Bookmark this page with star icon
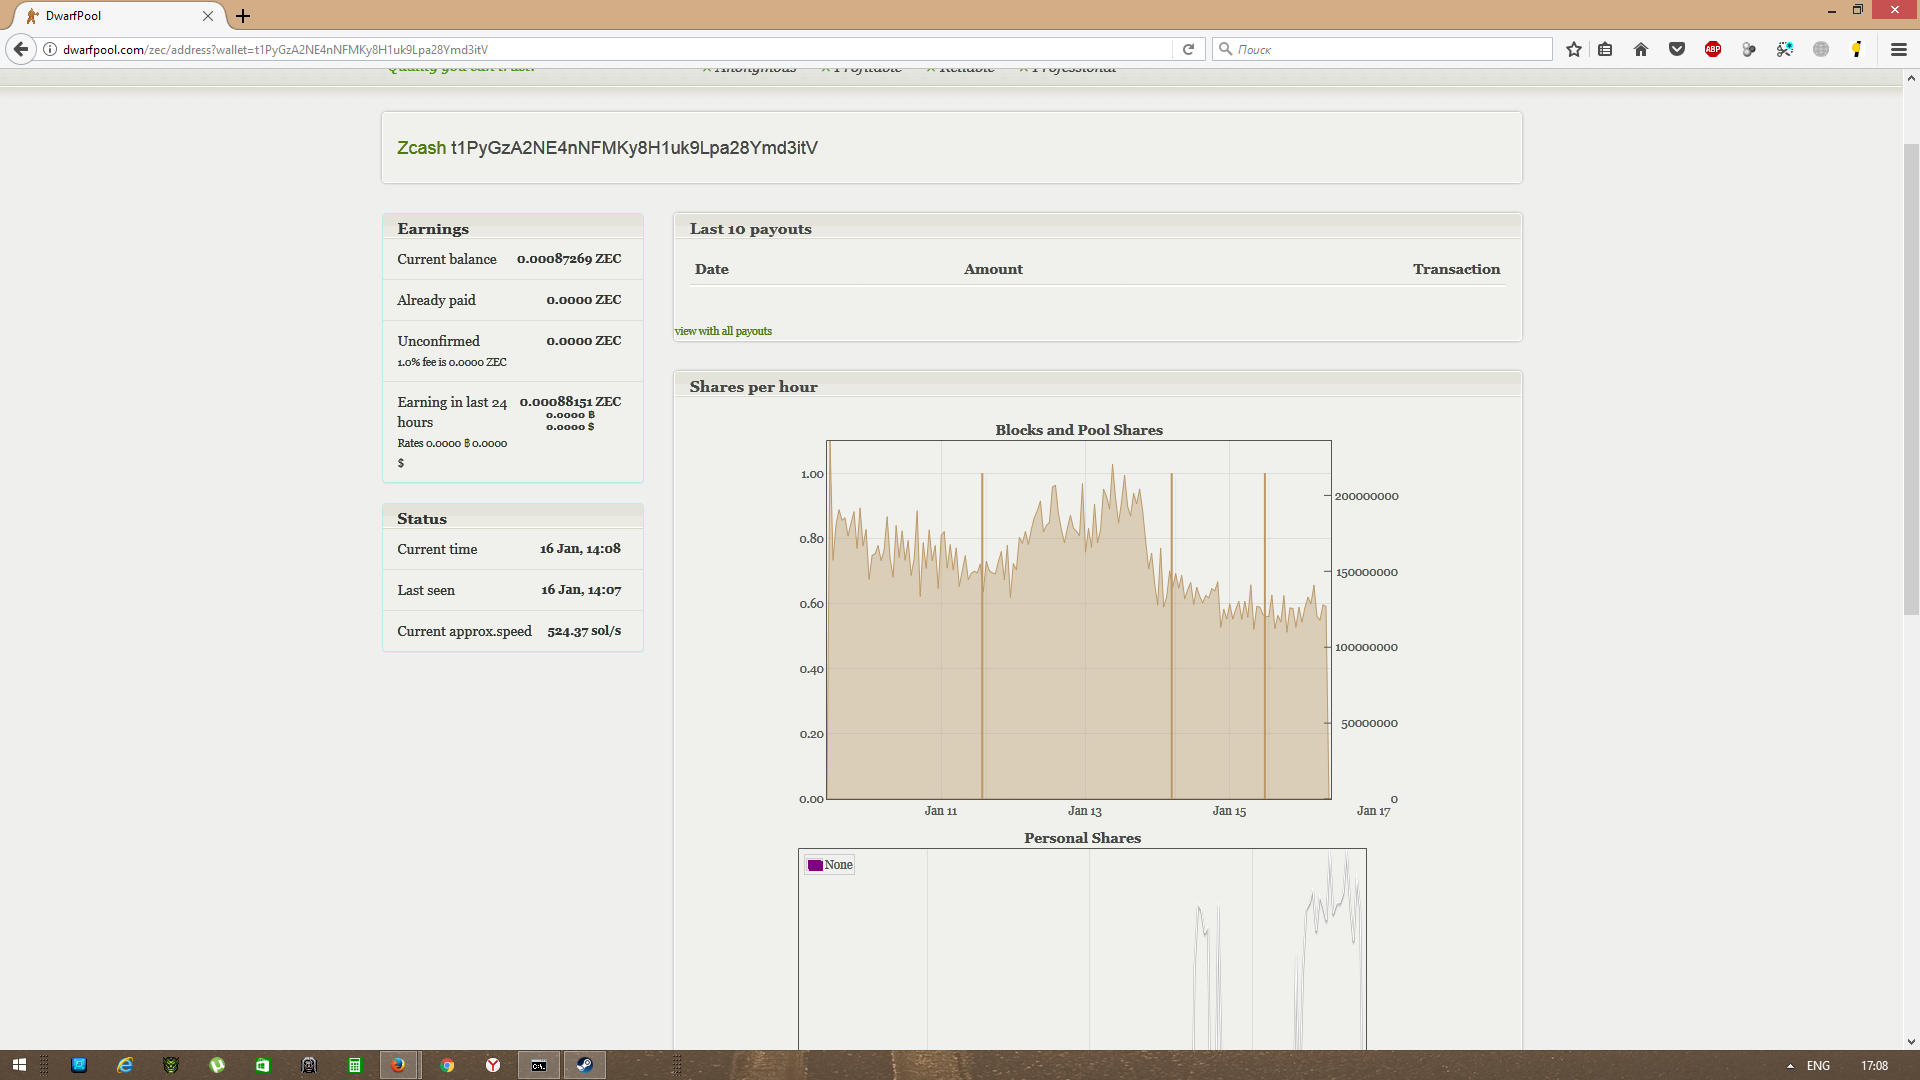This screenshot has height=1080, width=1920. tap(1574, 49)
